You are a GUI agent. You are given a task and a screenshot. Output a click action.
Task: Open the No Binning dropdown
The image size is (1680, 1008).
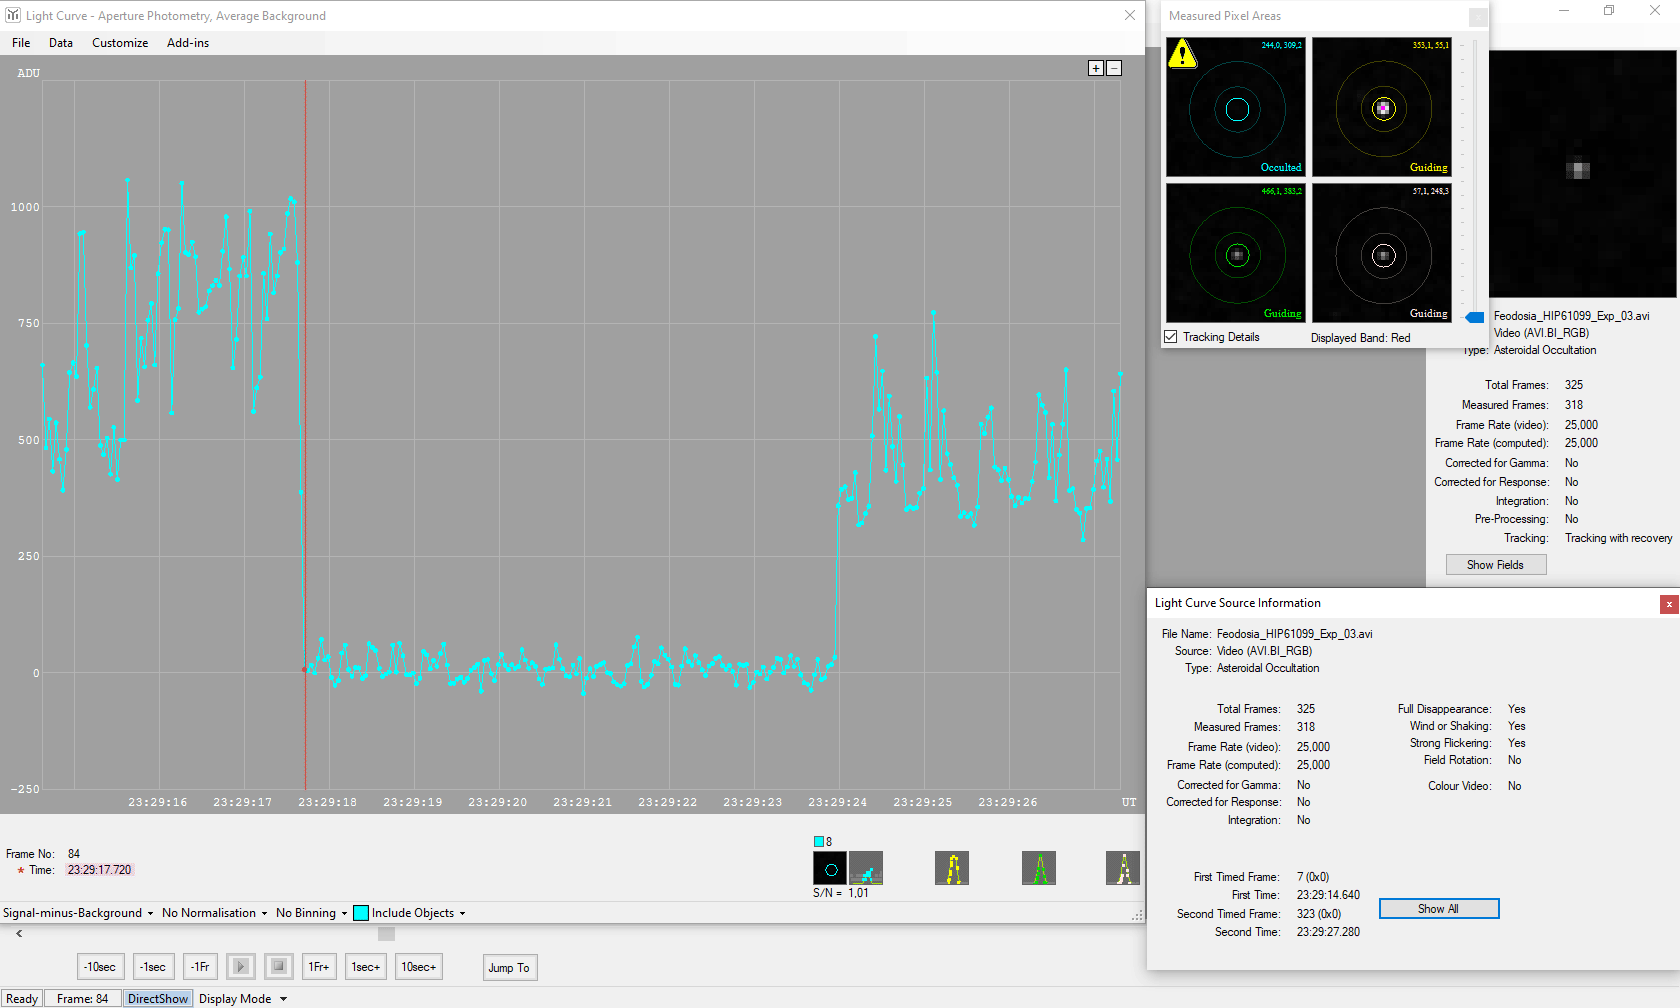311,913
